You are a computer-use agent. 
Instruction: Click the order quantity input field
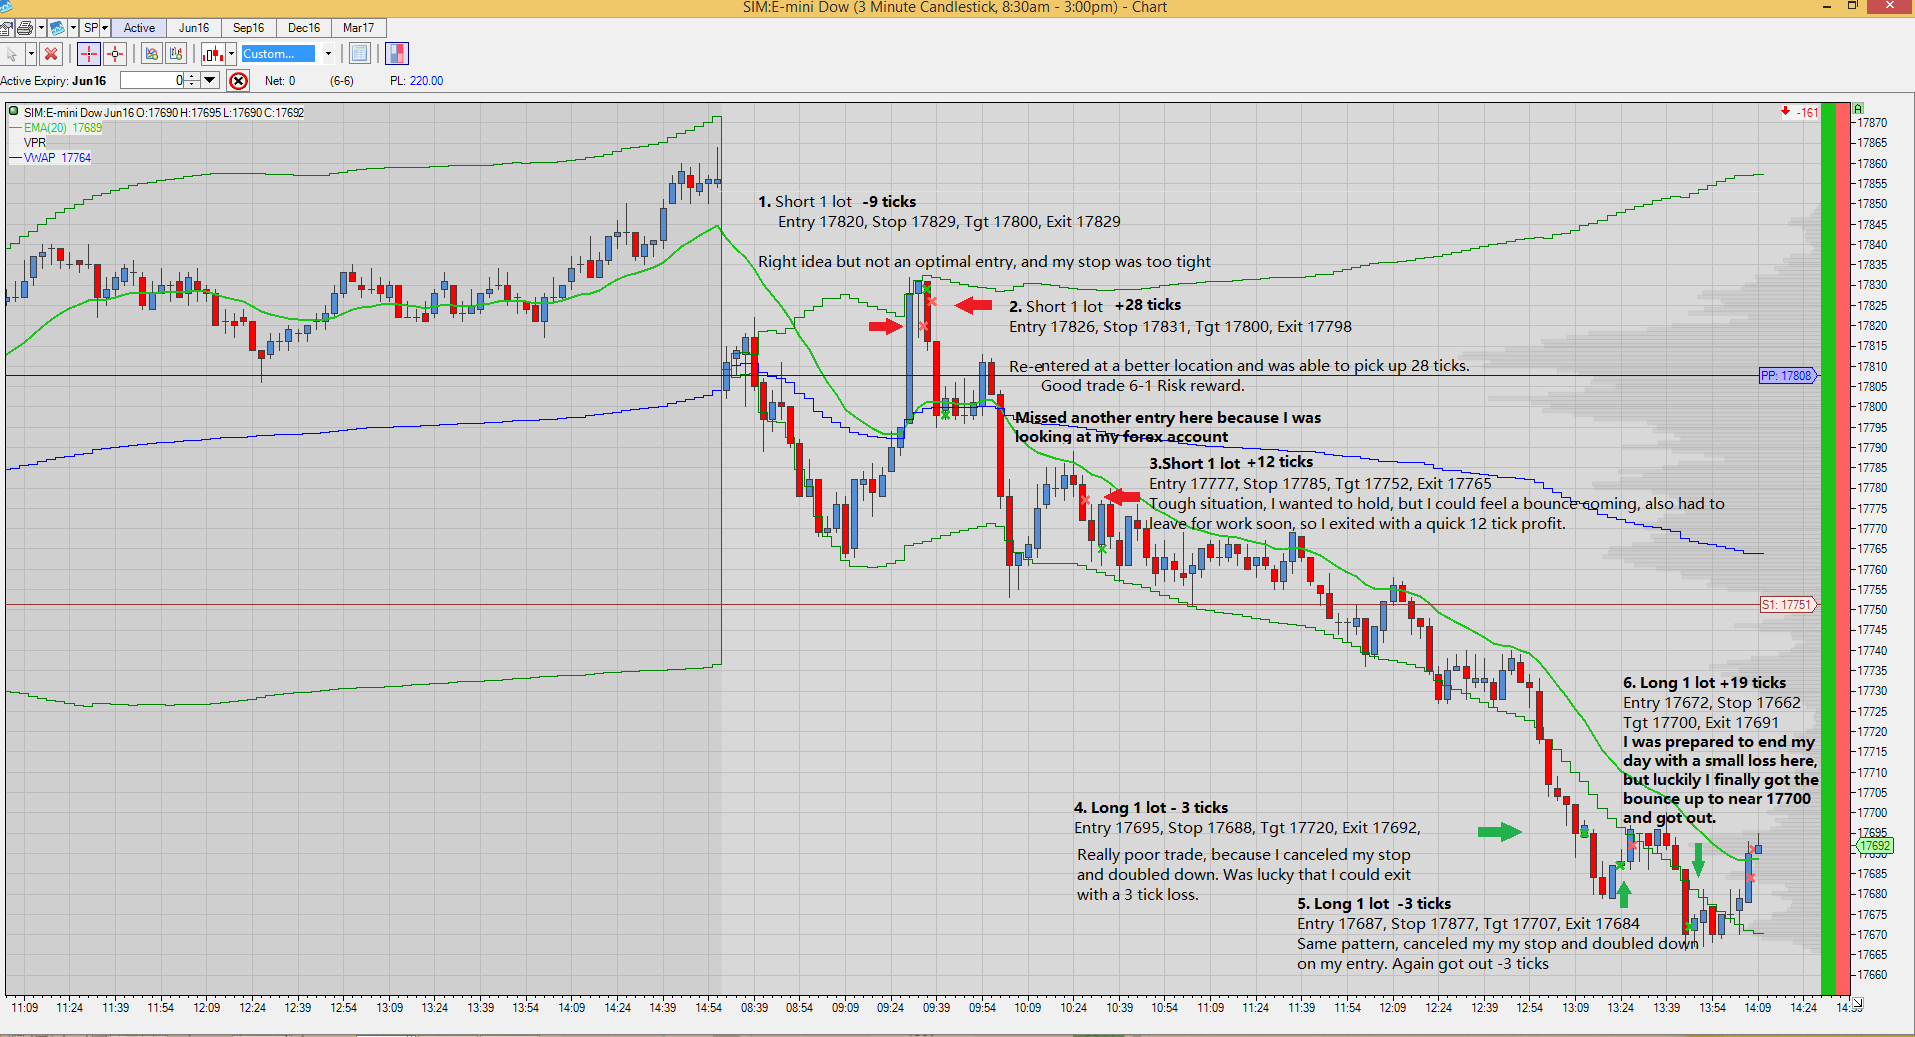point(152,81)
